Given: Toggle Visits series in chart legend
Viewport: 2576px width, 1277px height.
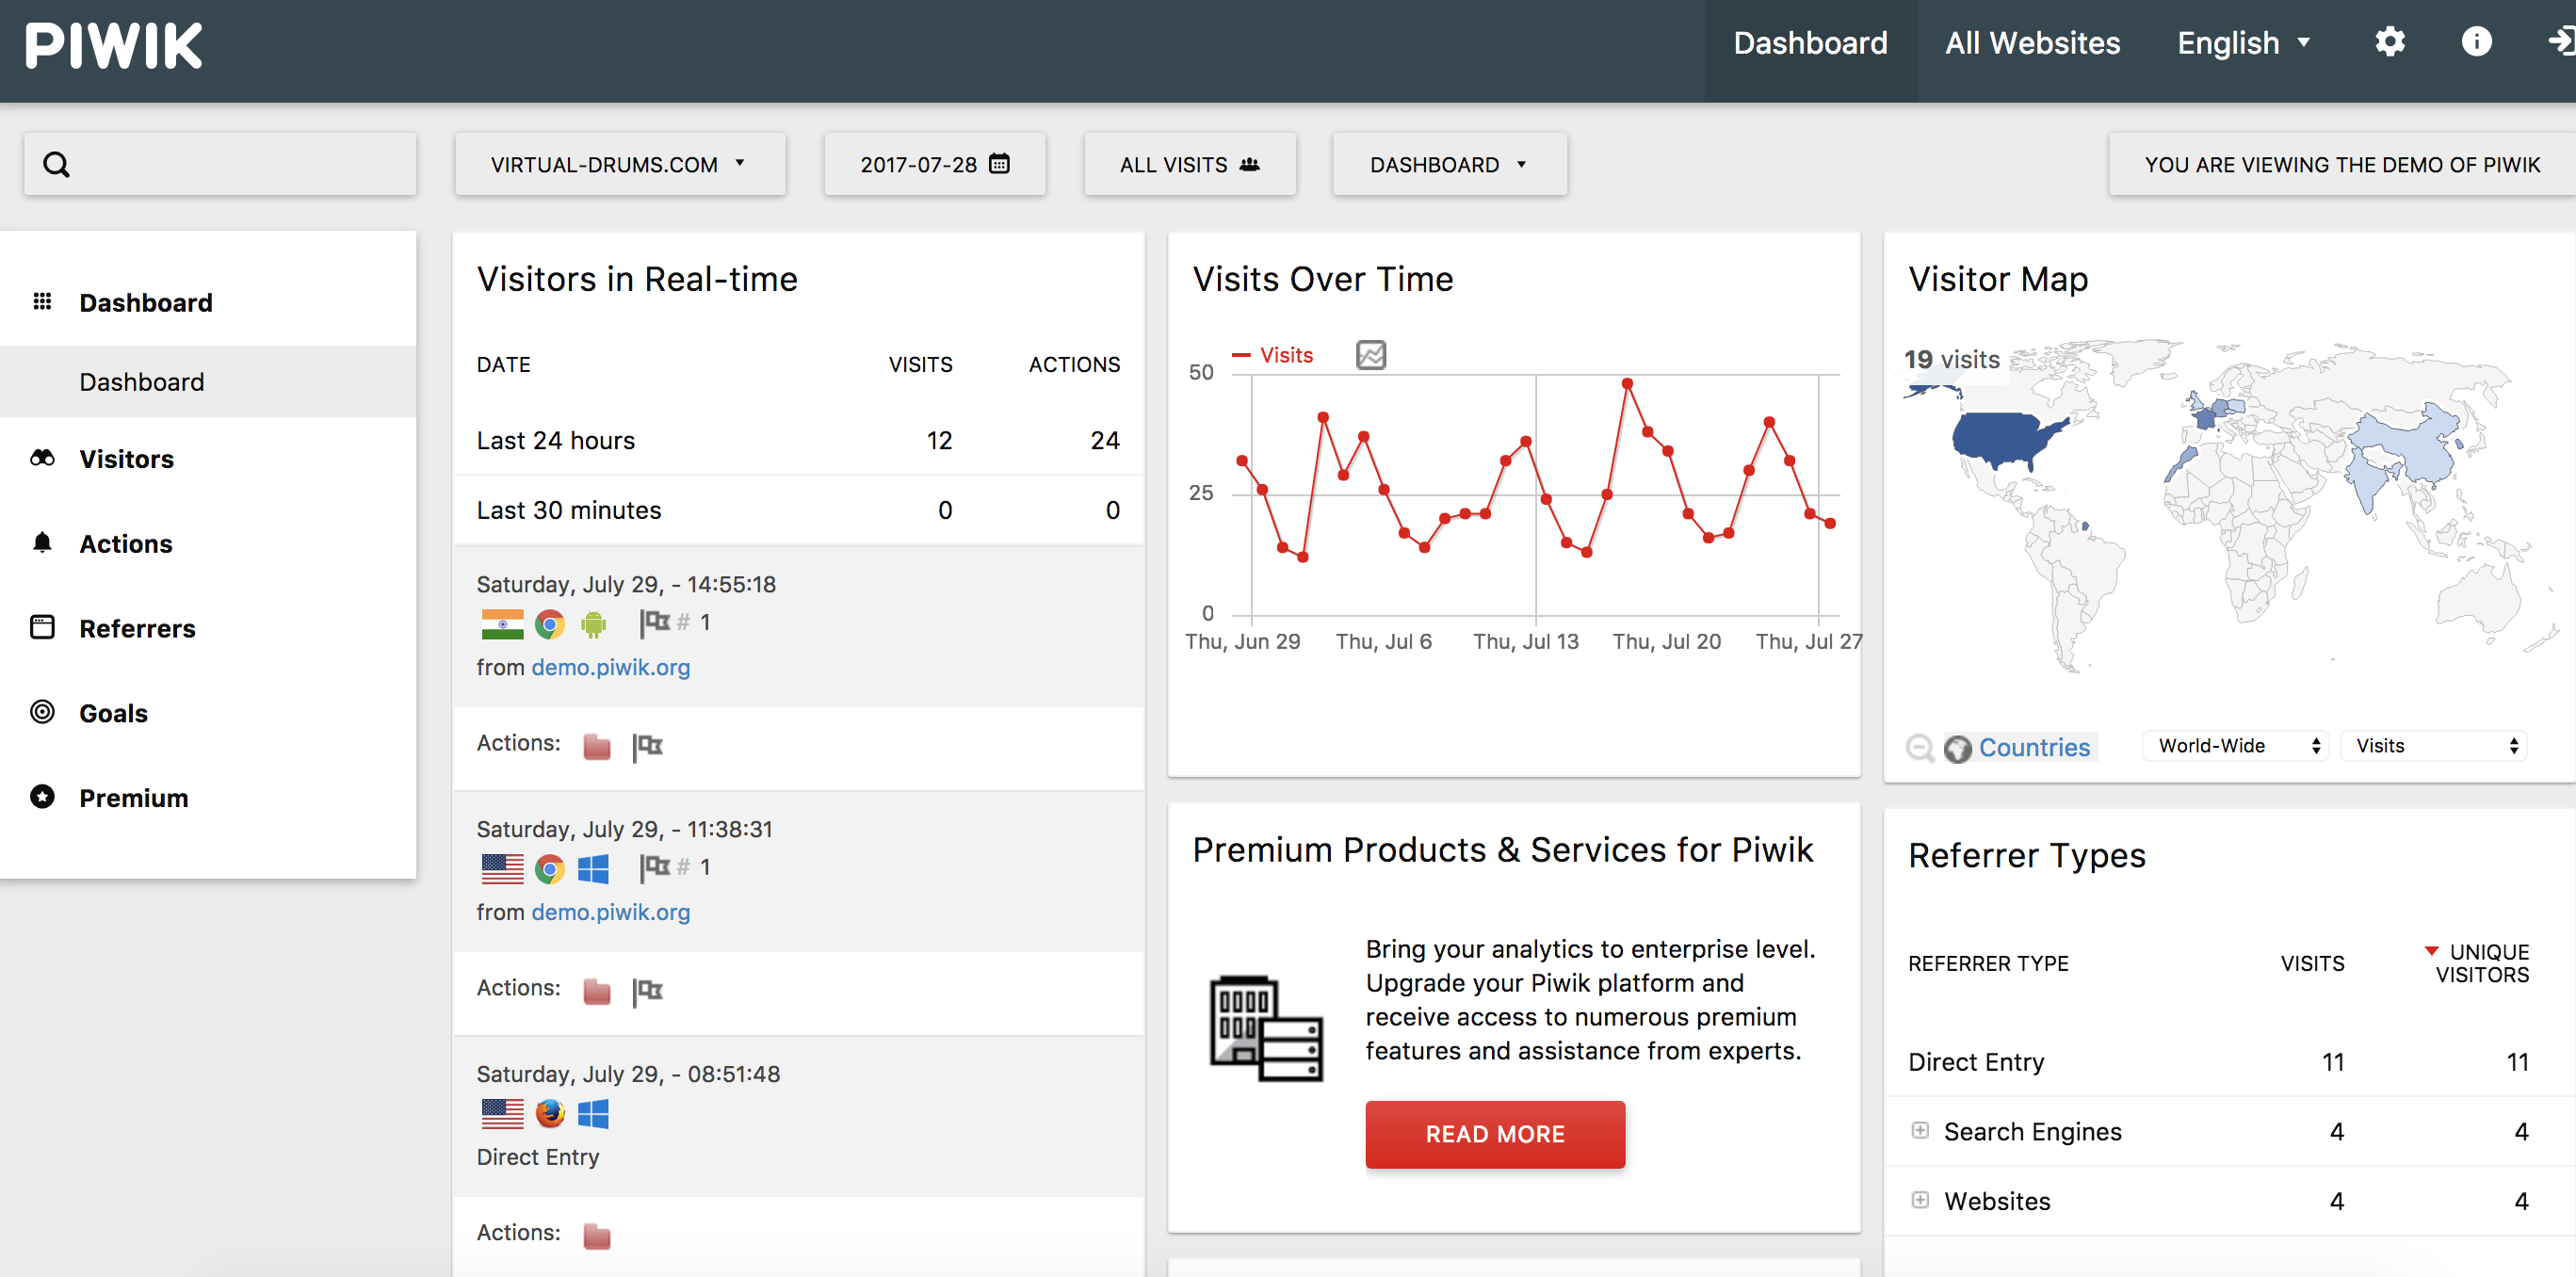Looking at the screenshot, I should [x=1272, y=355].
